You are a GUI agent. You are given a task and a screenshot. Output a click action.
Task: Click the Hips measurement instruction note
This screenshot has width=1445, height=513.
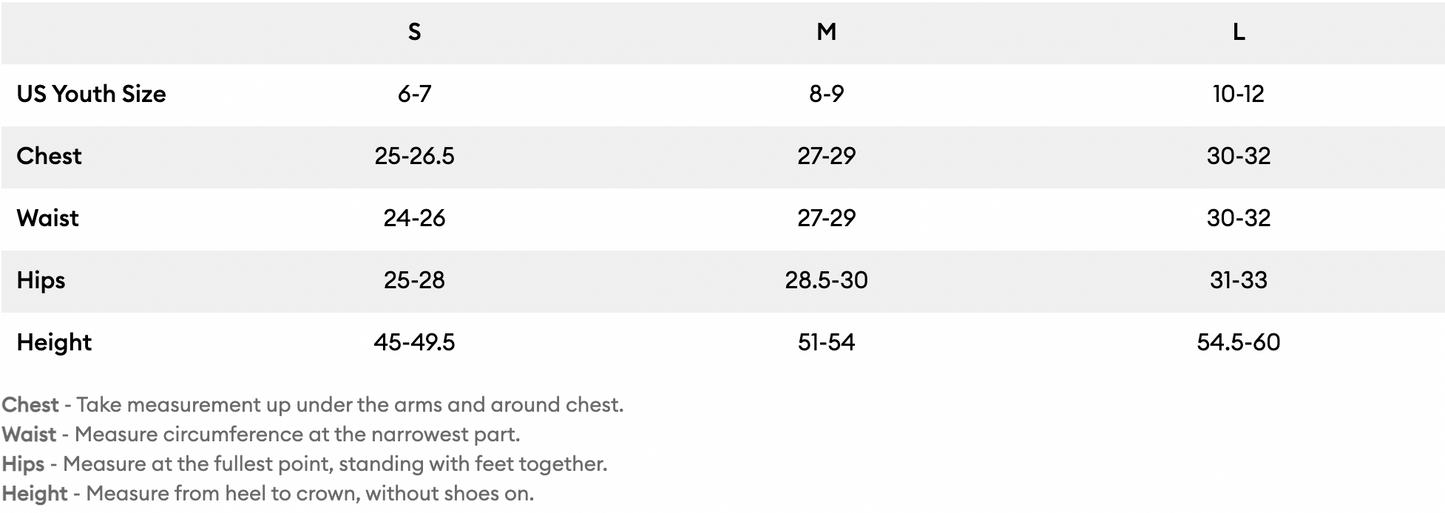coord(304,464)
